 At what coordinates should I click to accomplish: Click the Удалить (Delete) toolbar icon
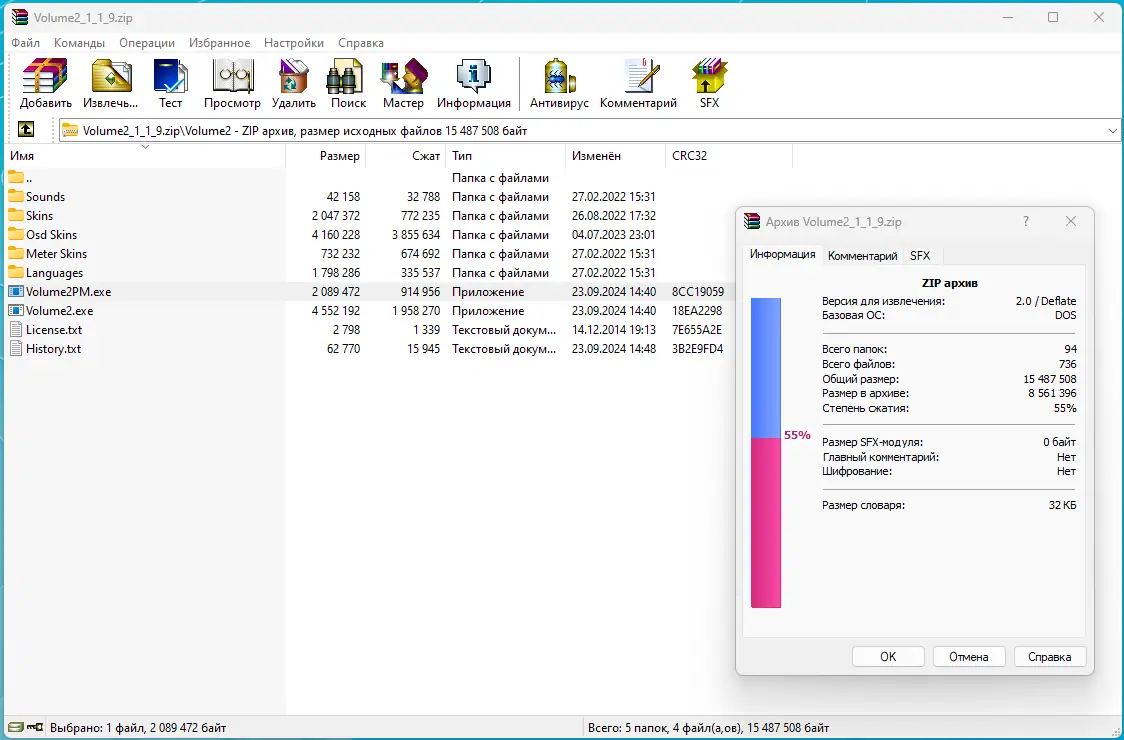[x=294, y=76]
